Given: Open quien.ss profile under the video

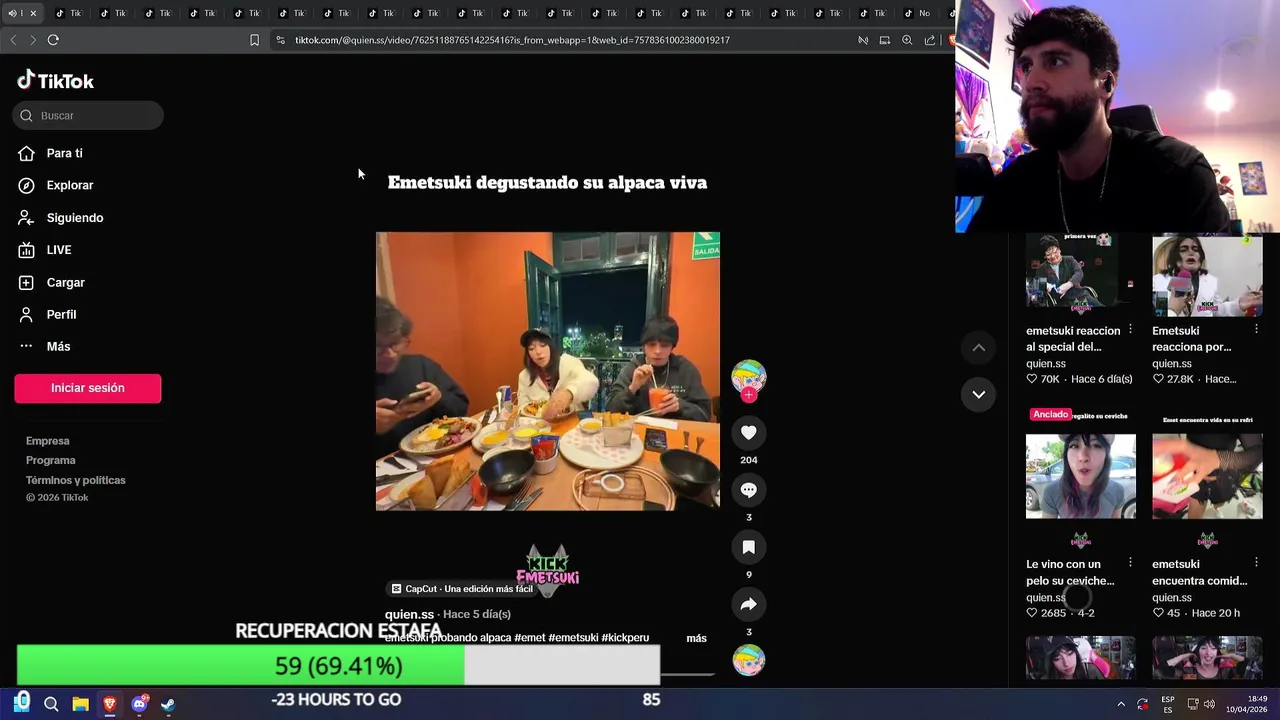Looking at the screenshot, I should pos(409,614).
